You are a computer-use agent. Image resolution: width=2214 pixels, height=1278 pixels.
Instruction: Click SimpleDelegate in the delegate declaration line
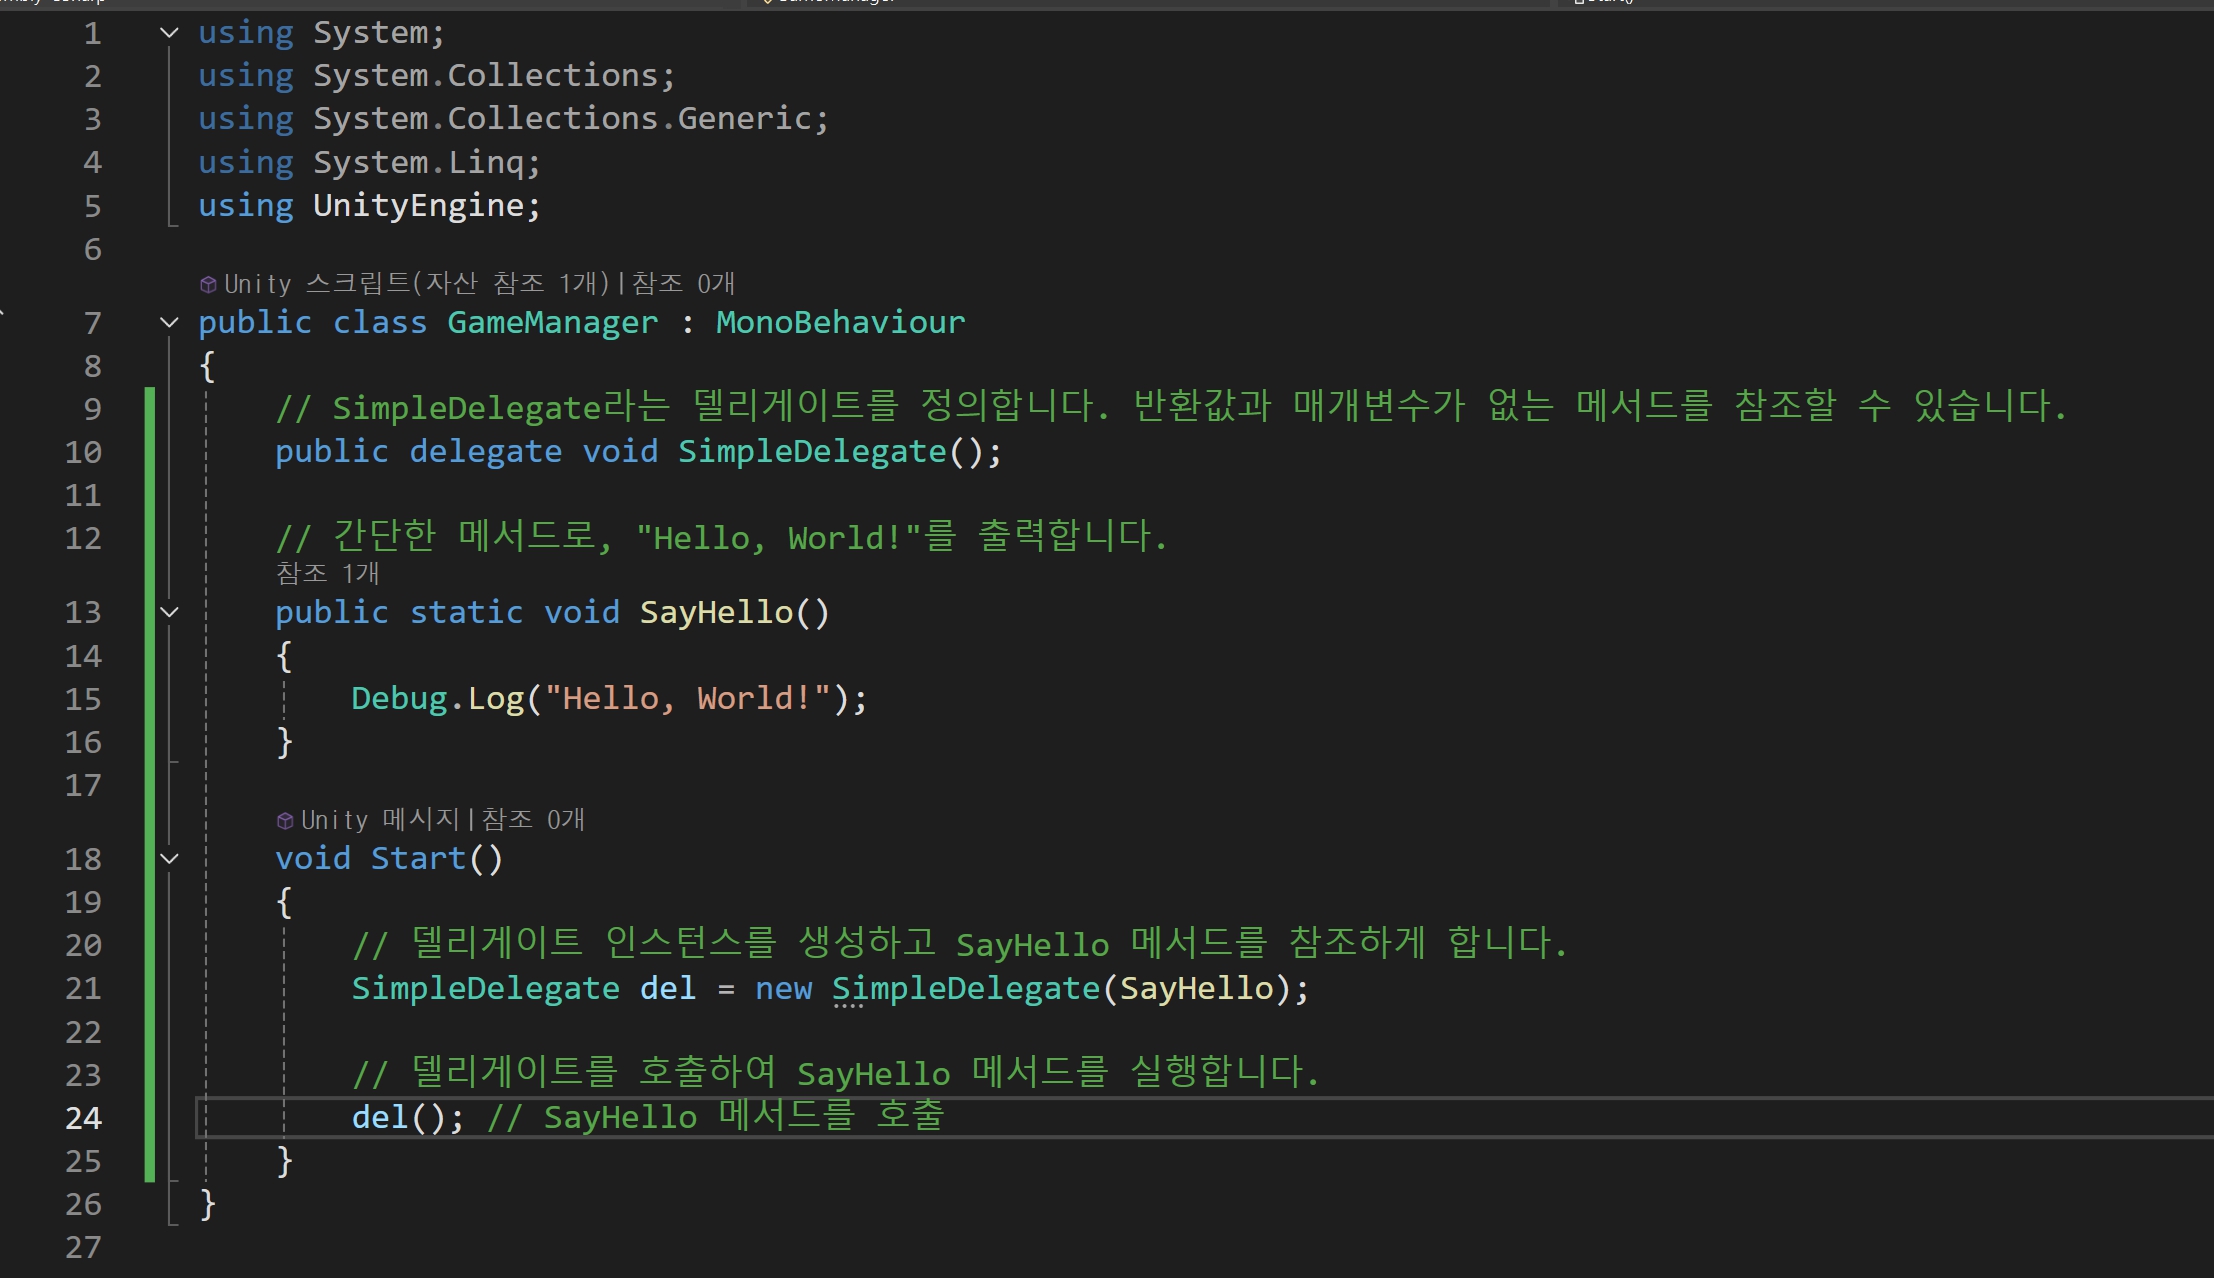[812, 452]
